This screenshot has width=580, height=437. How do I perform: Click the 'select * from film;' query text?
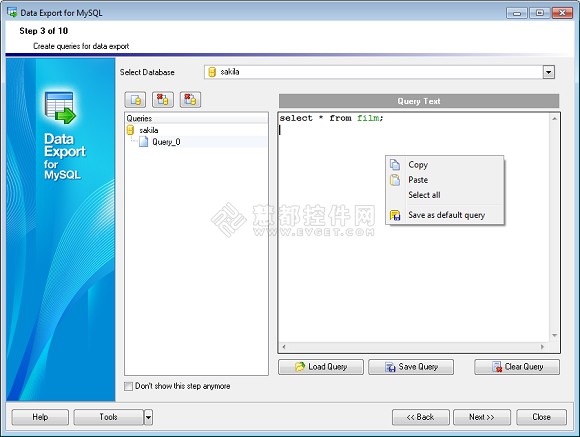pyautogui.click(x=331, y=118)
